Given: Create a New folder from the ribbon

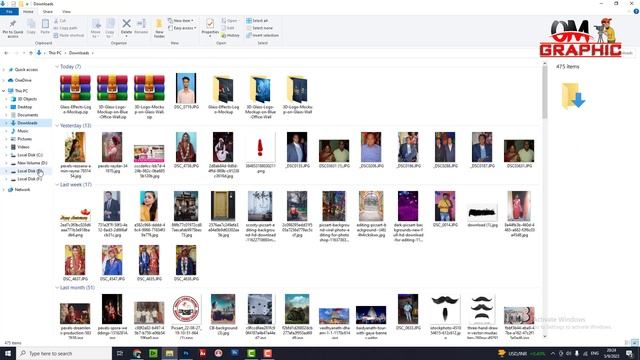Looking at the screenshot, I should point(159,28).
